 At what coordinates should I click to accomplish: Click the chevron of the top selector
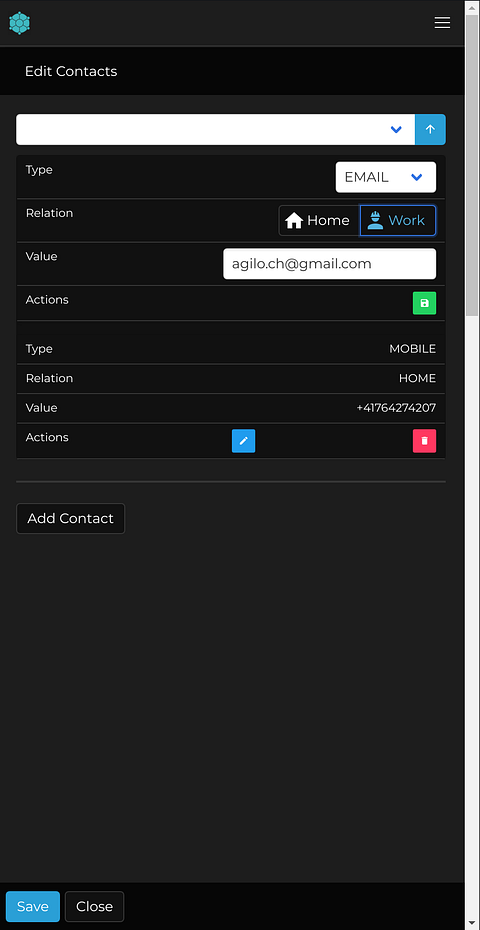pos(396,129)
